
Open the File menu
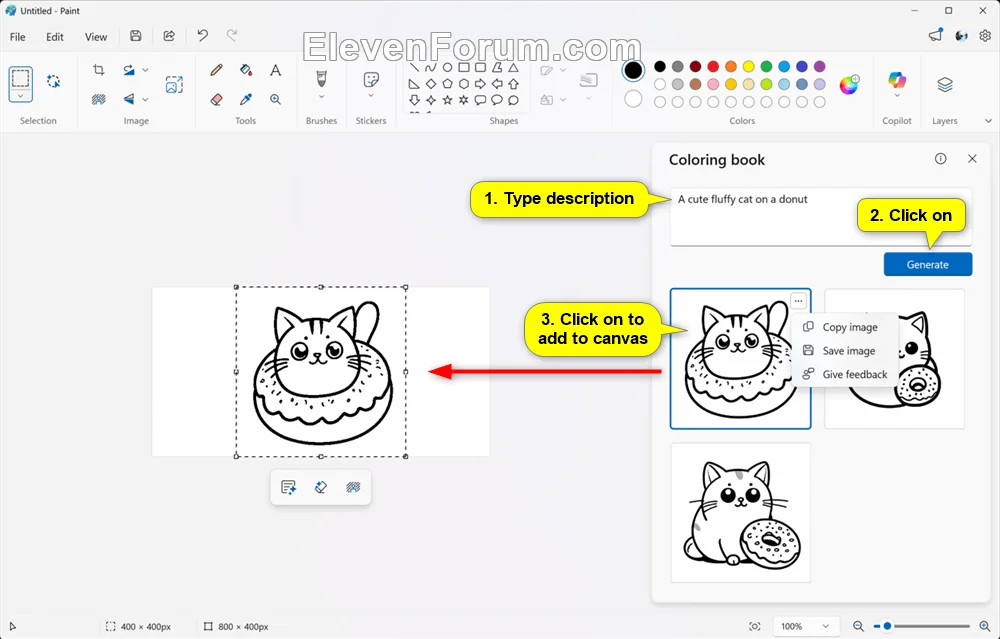click(18, 37)
